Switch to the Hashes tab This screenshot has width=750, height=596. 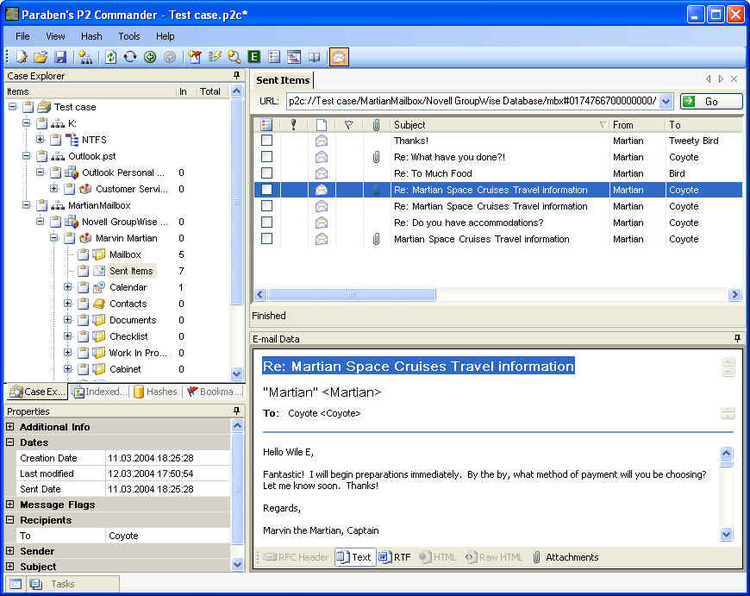(x=156, y=392)
